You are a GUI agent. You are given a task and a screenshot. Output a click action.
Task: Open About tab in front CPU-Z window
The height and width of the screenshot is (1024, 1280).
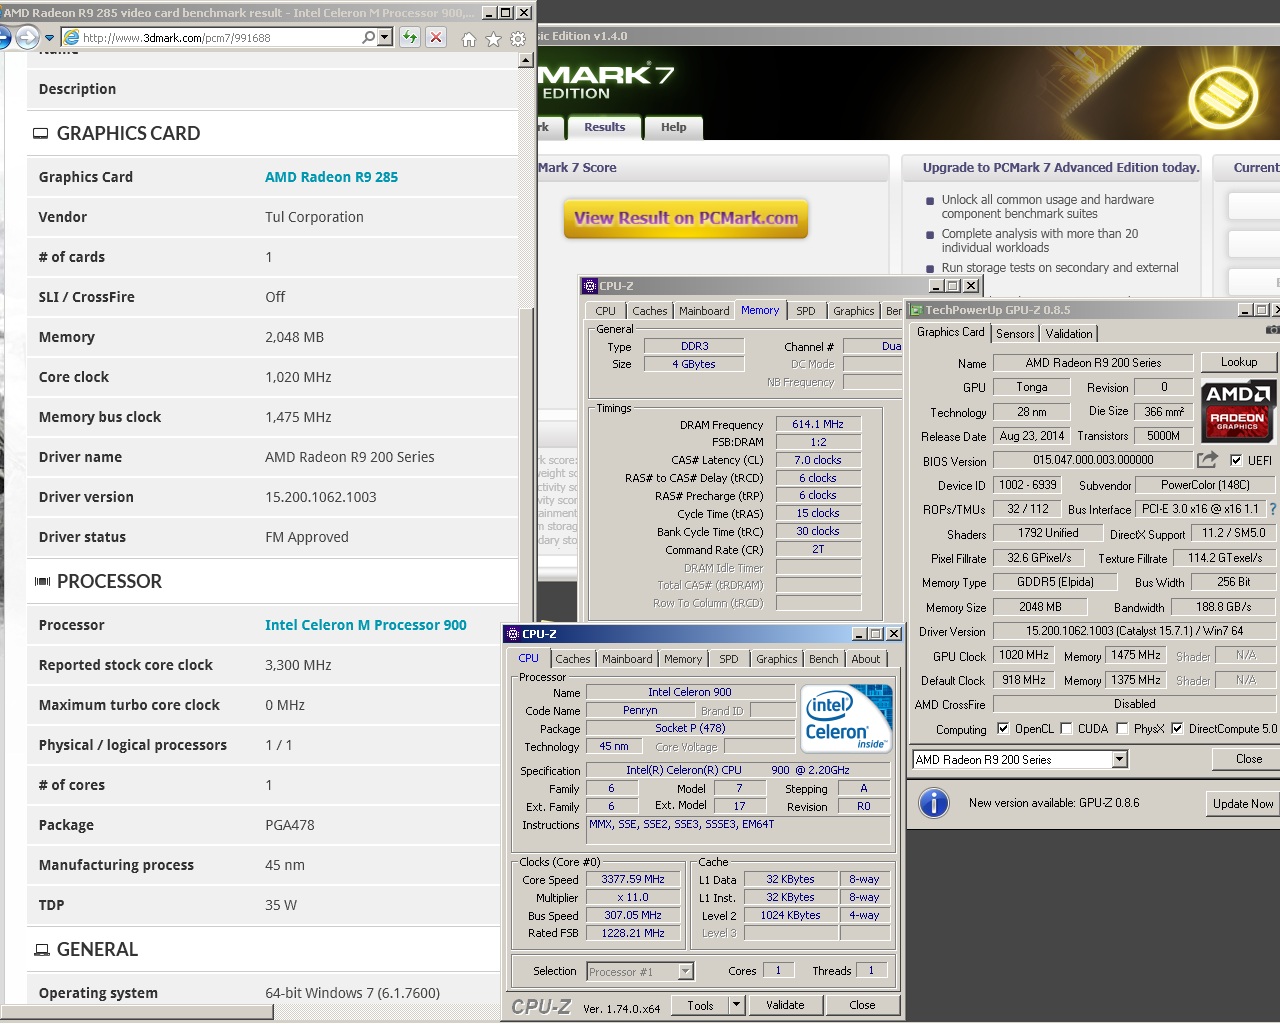(866, 659)
